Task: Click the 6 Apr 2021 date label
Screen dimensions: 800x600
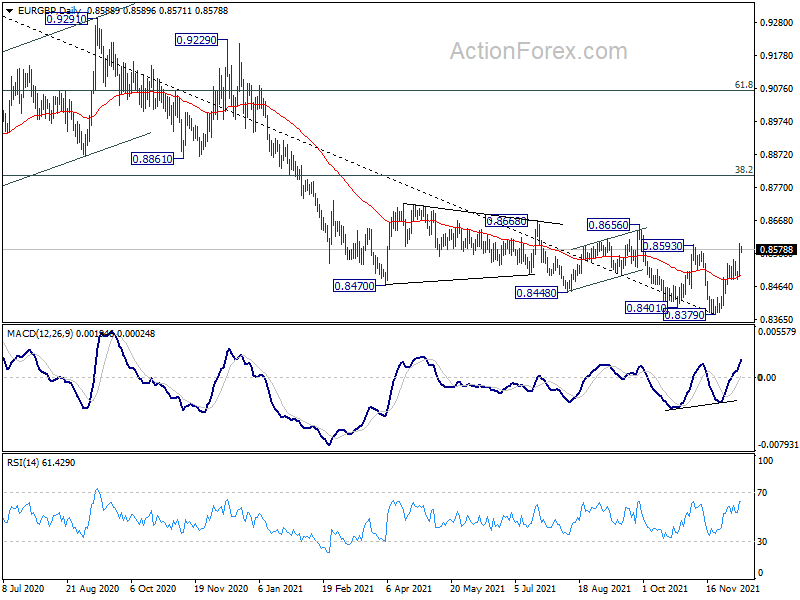Action: tap(409, 588)
